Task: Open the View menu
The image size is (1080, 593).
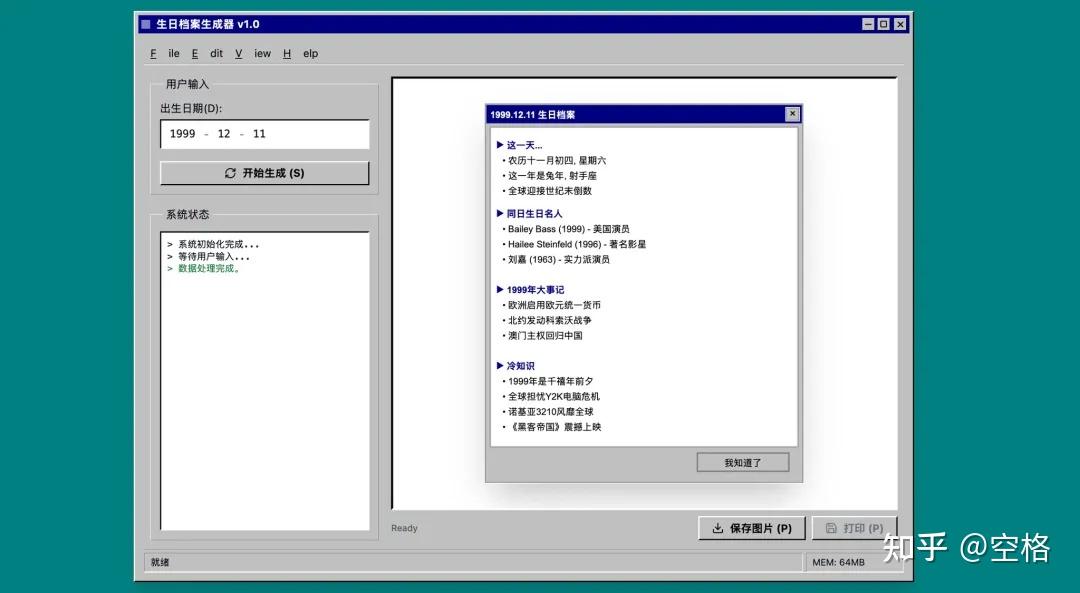Action: point(253,54)
